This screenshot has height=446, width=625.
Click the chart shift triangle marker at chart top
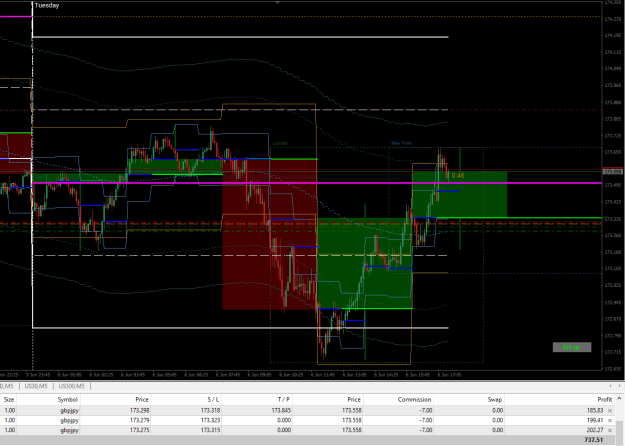point(277,2)
